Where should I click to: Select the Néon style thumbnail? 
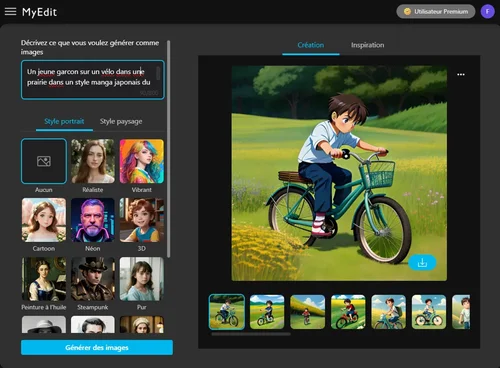coord(93,220)
